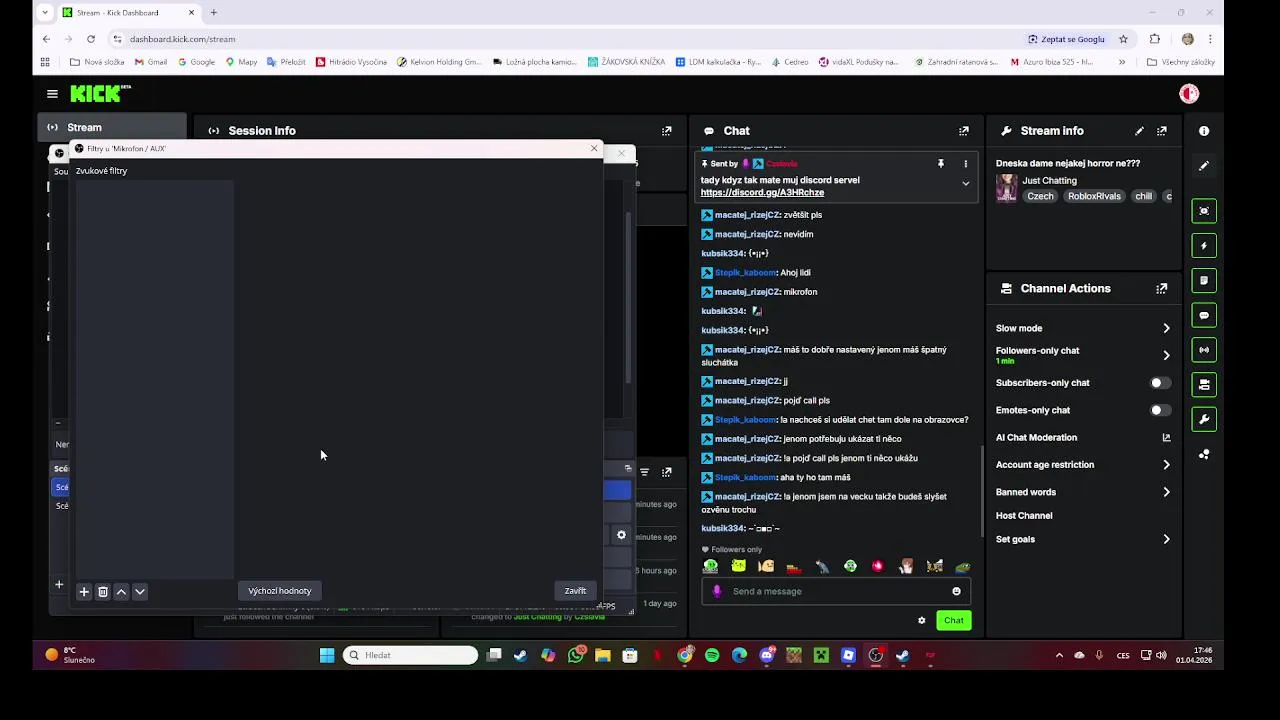Open a new Chrome tab

pos(213,13)
